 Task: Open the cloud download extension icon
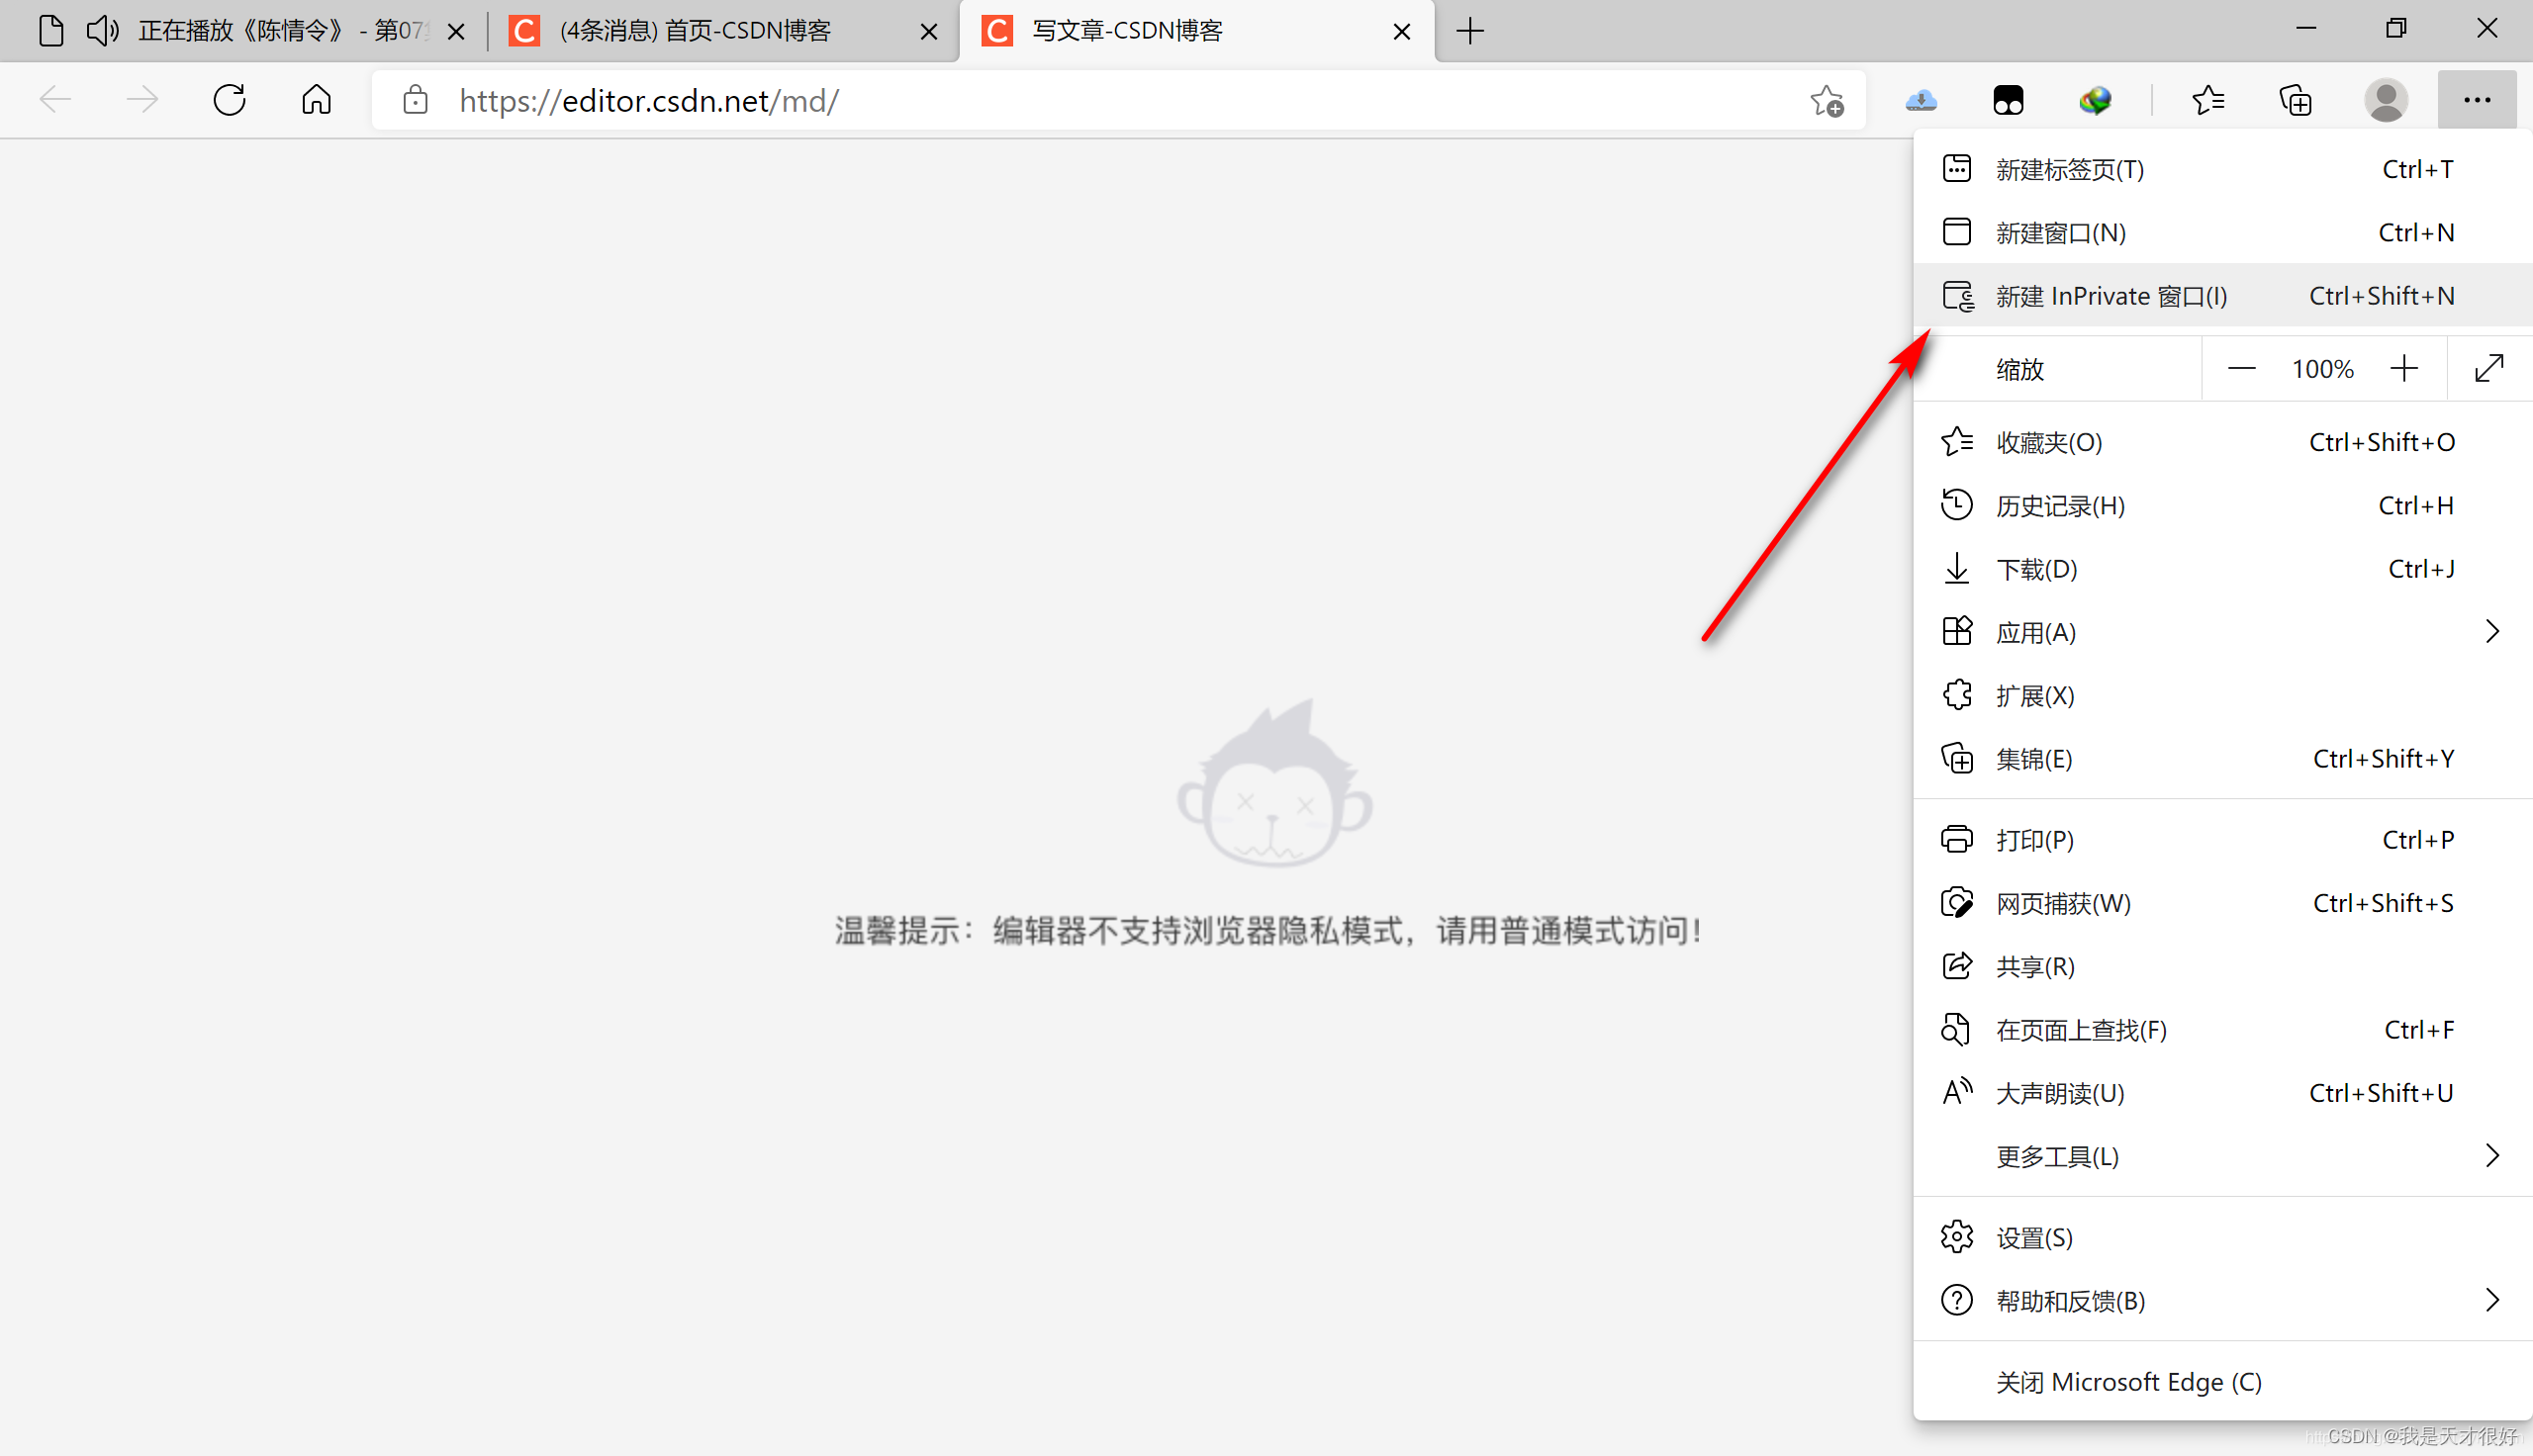1922,100
